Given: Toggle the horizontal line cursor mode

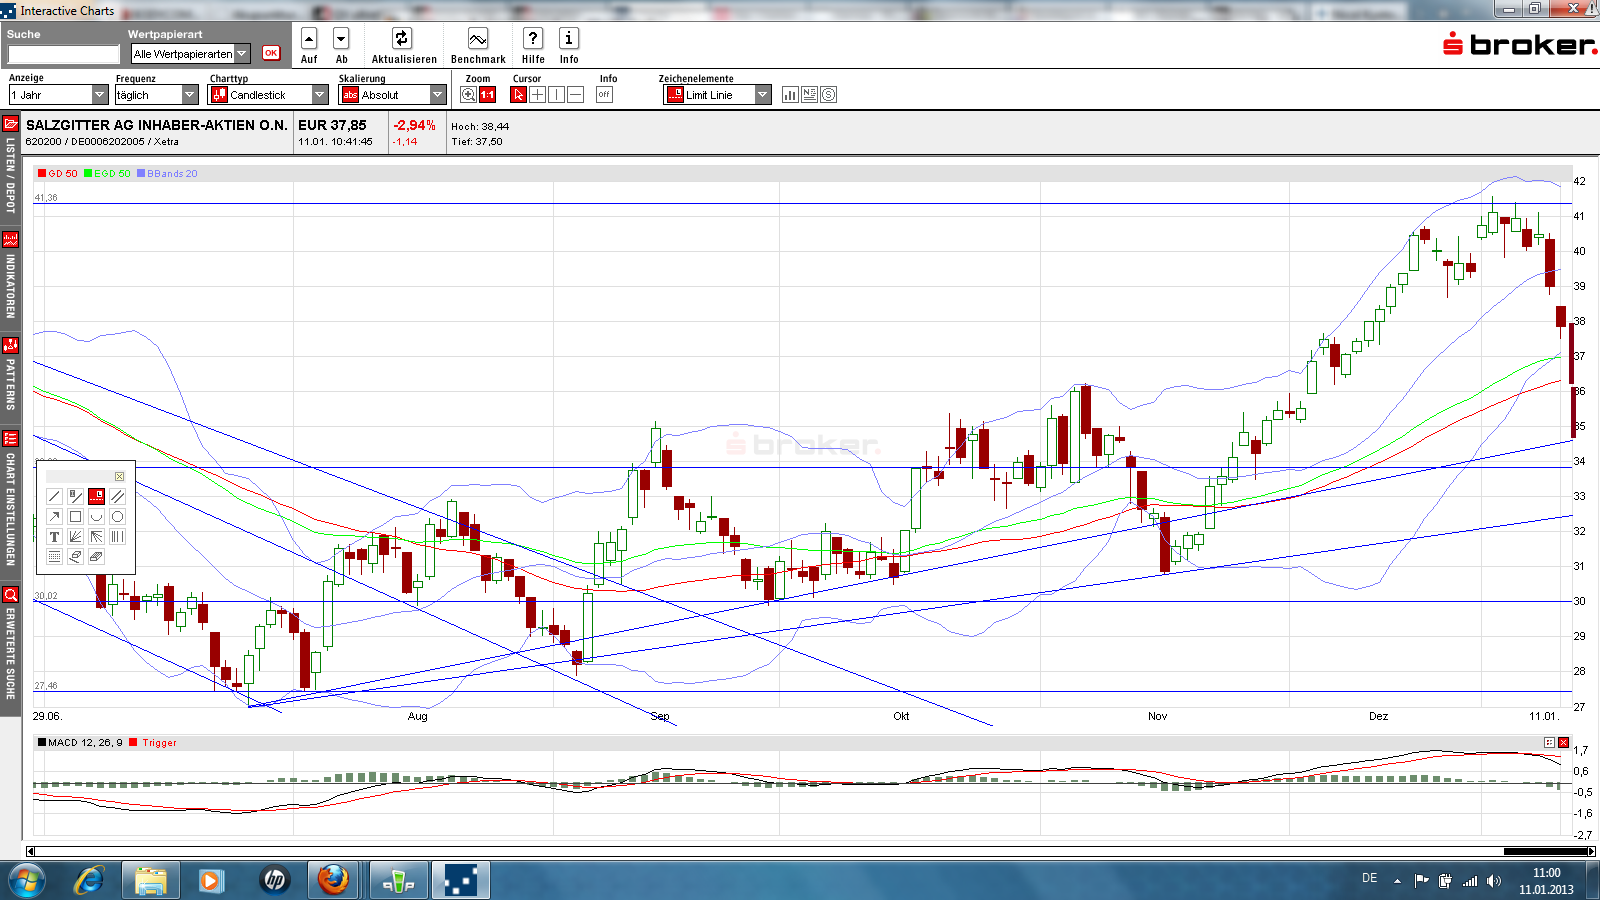Looking at the screenshot, I should 575,95.
